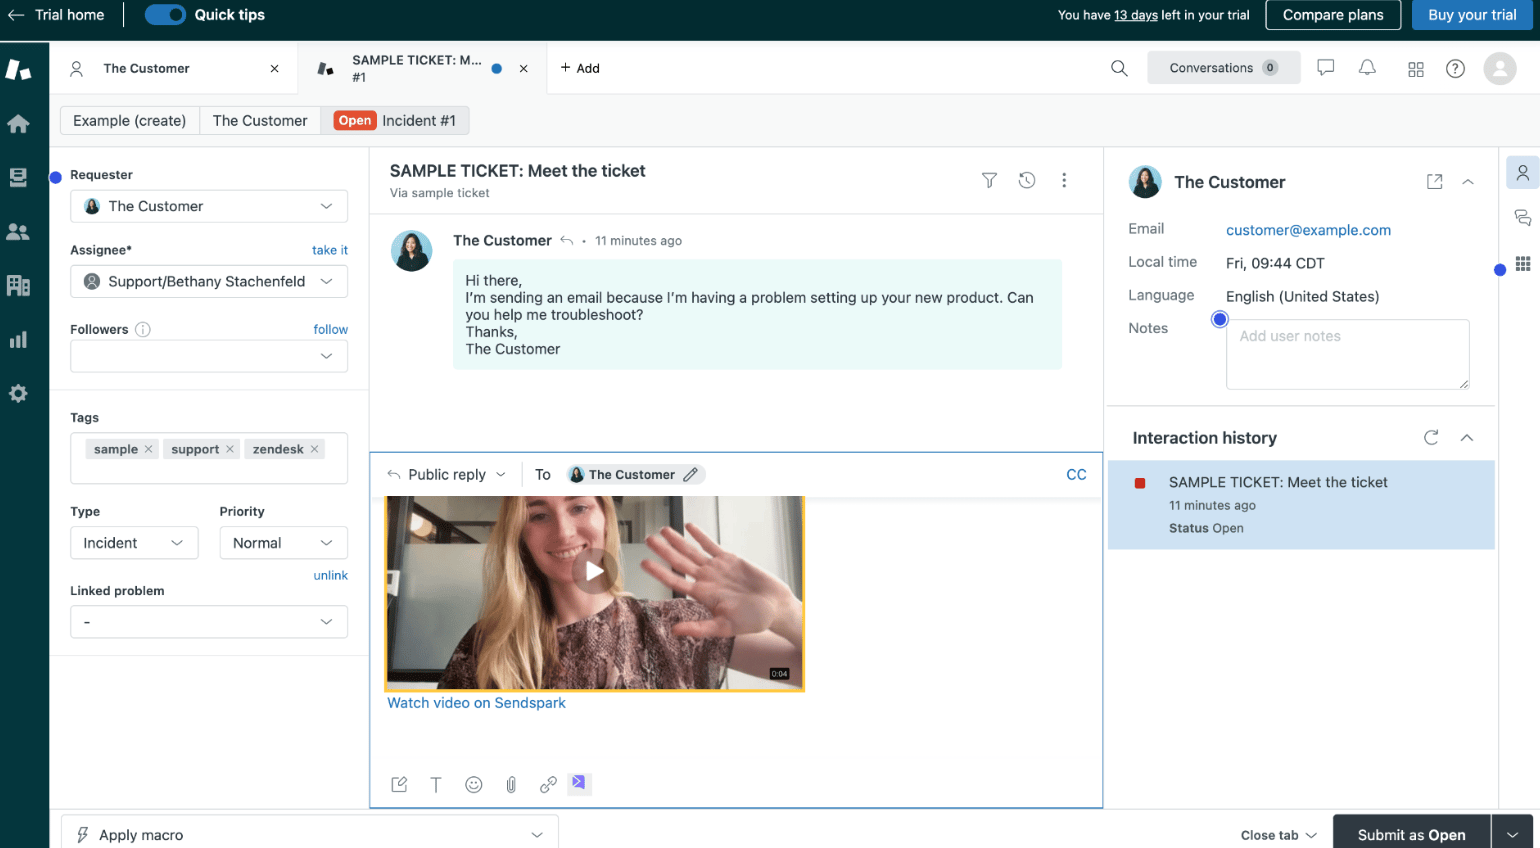Viewport: 1540px width, 848px height.
Task: Open Admin gear icon in sidebar
Action: (x=18, y=393)
